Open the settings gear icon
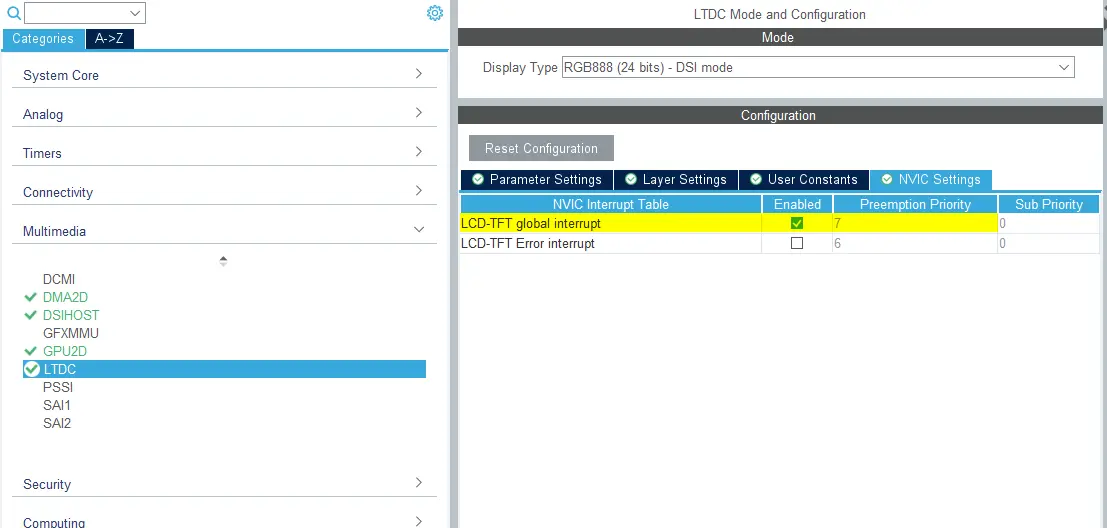 (x=434, y=13)
